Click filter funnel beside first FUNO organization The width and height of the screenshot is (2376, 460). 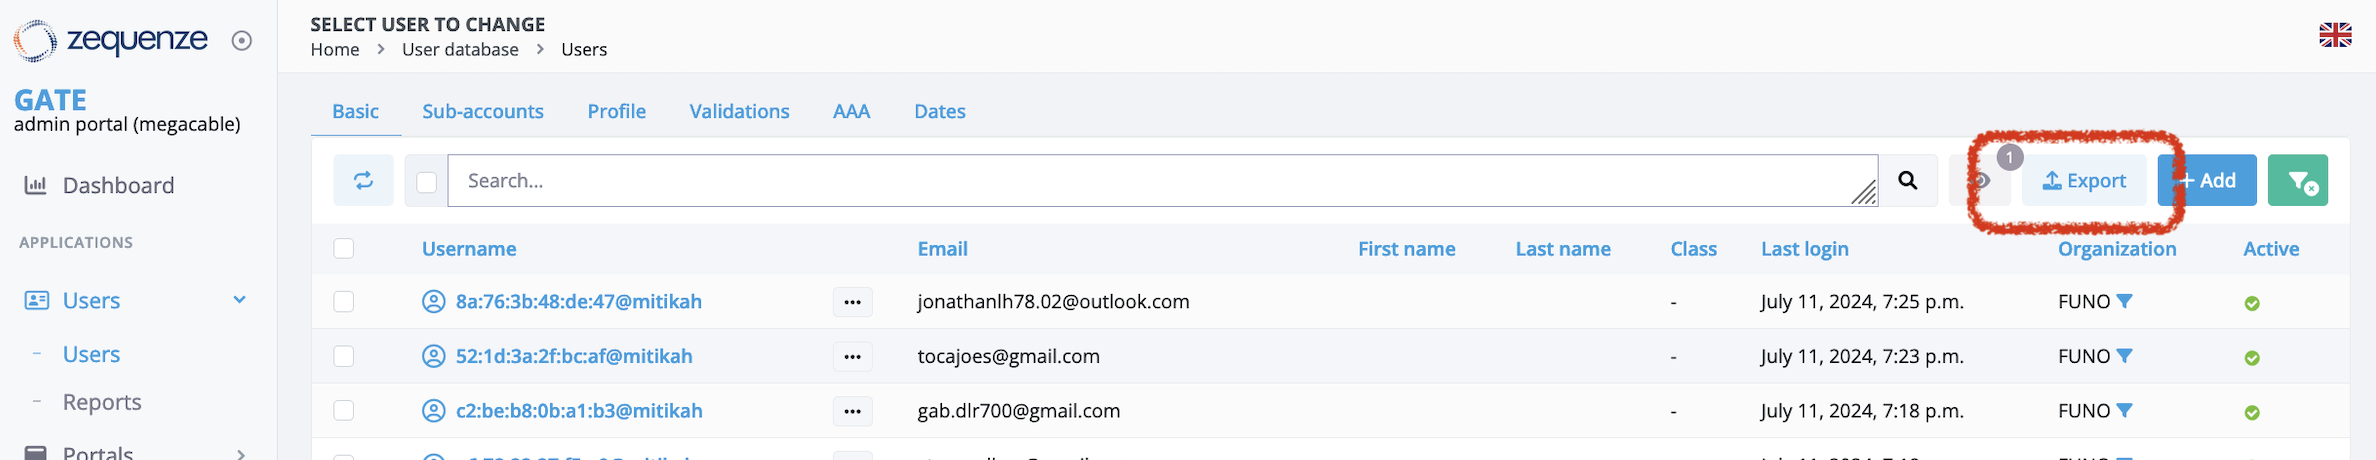click(x=2125, y=301)
